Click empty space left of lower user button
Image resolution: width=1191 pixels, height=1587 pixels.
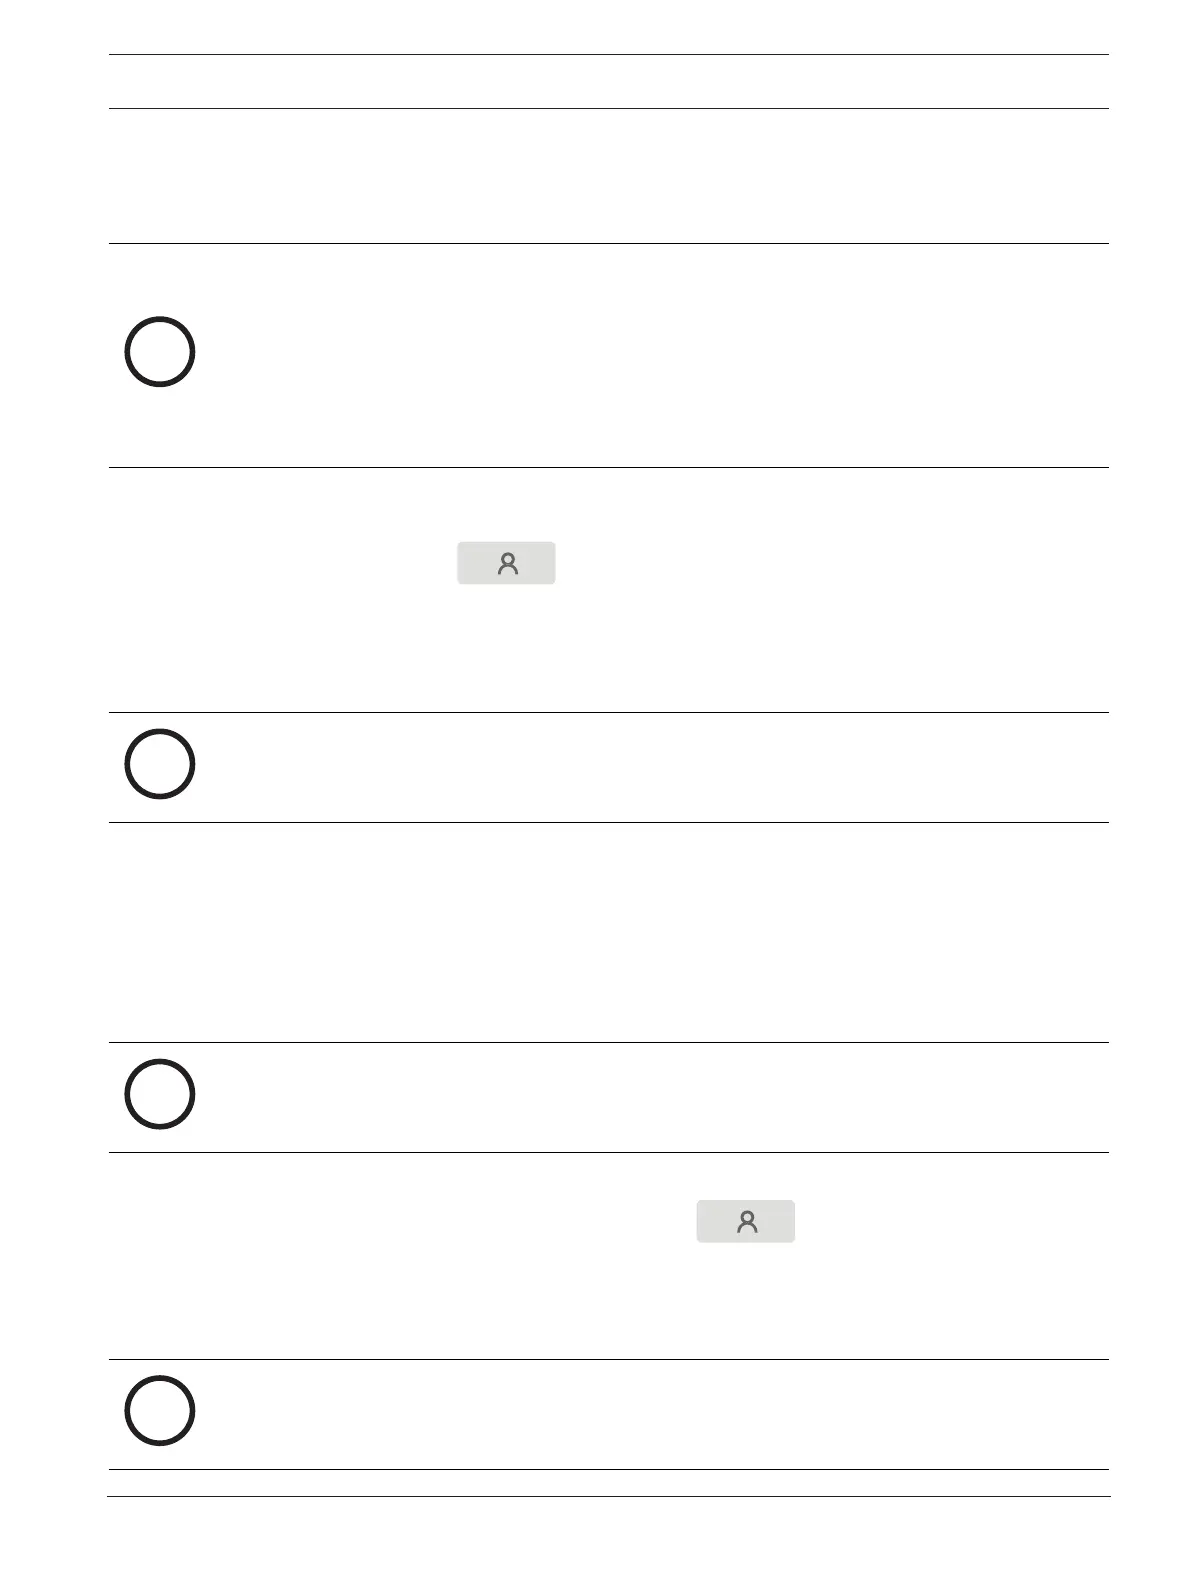tap(400, 1222)
